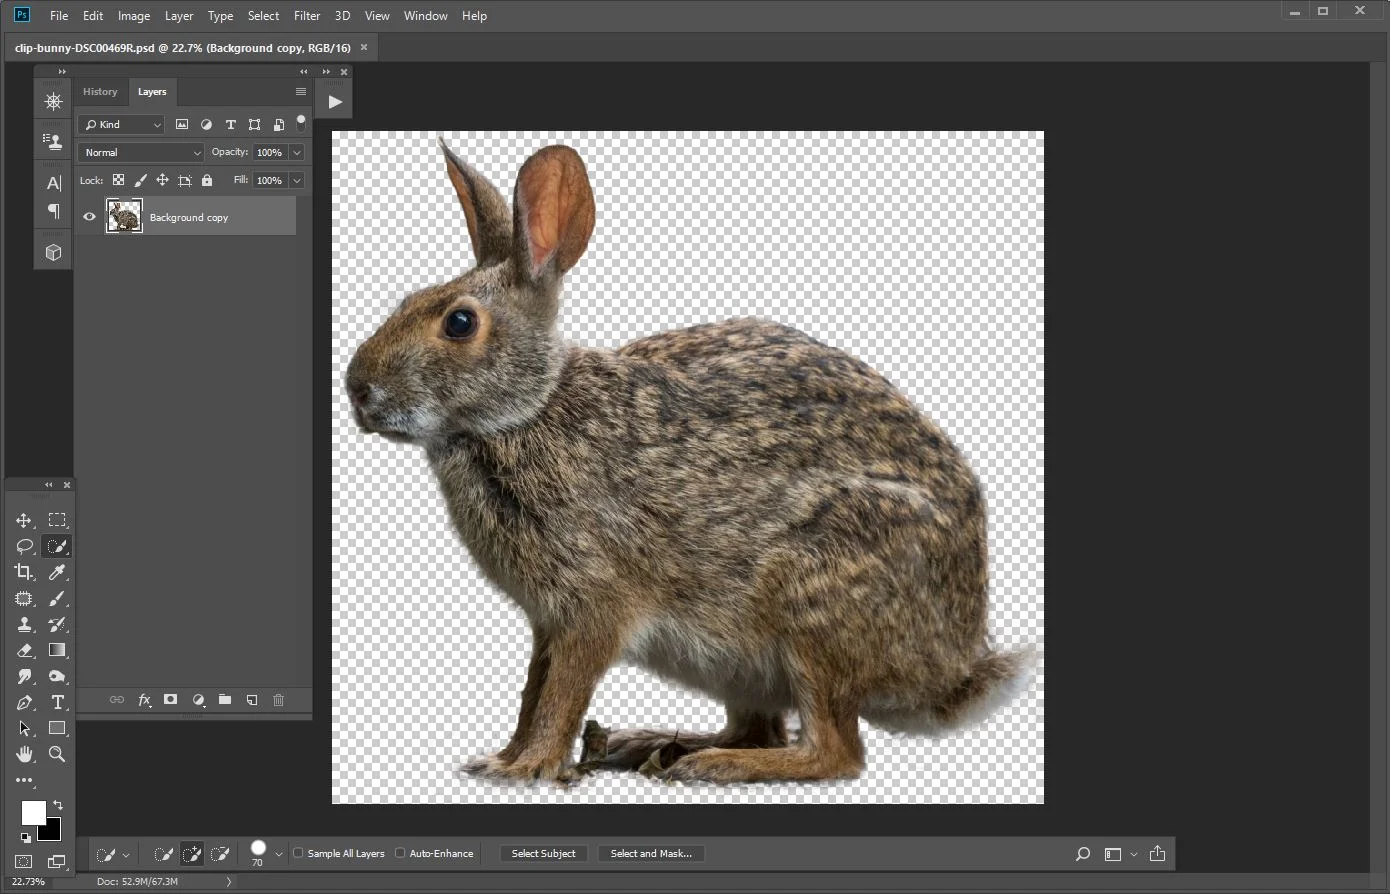Switch to the History tab
The image size is (1390, 894).
pos(100,92)
